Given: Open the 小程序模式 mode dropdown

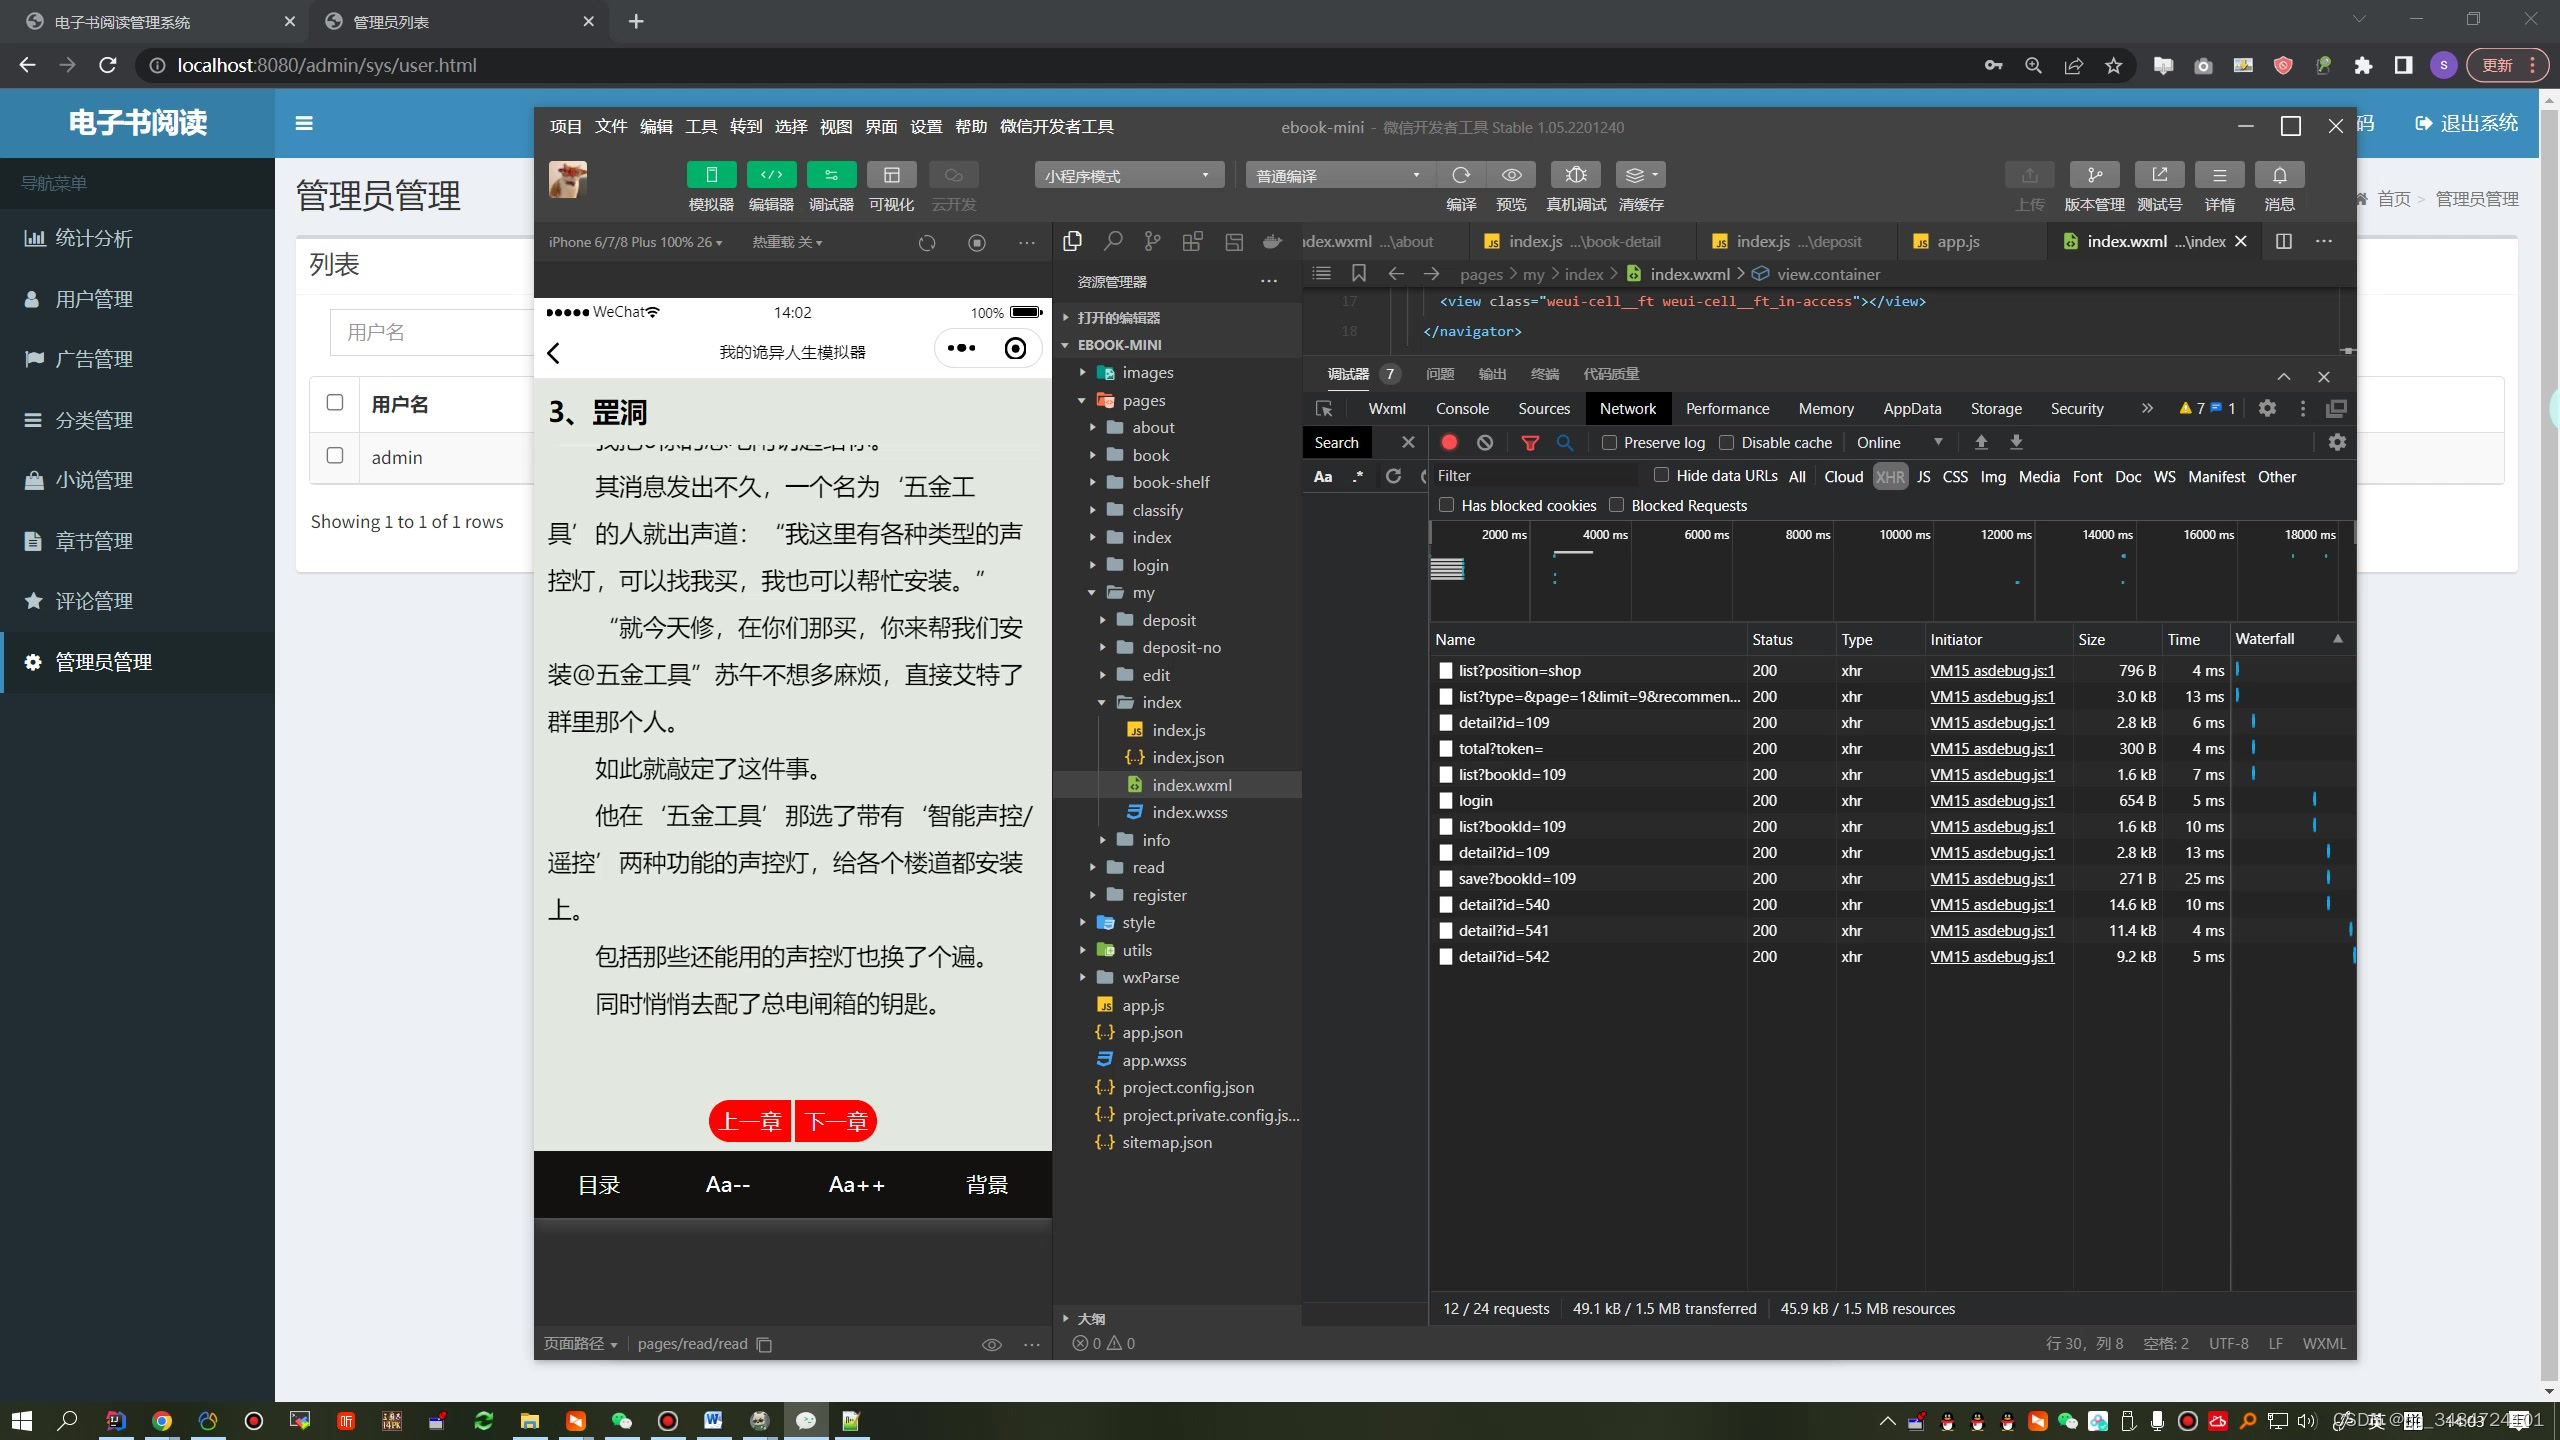Looking at the screenshot, I should coord(1128,175).
